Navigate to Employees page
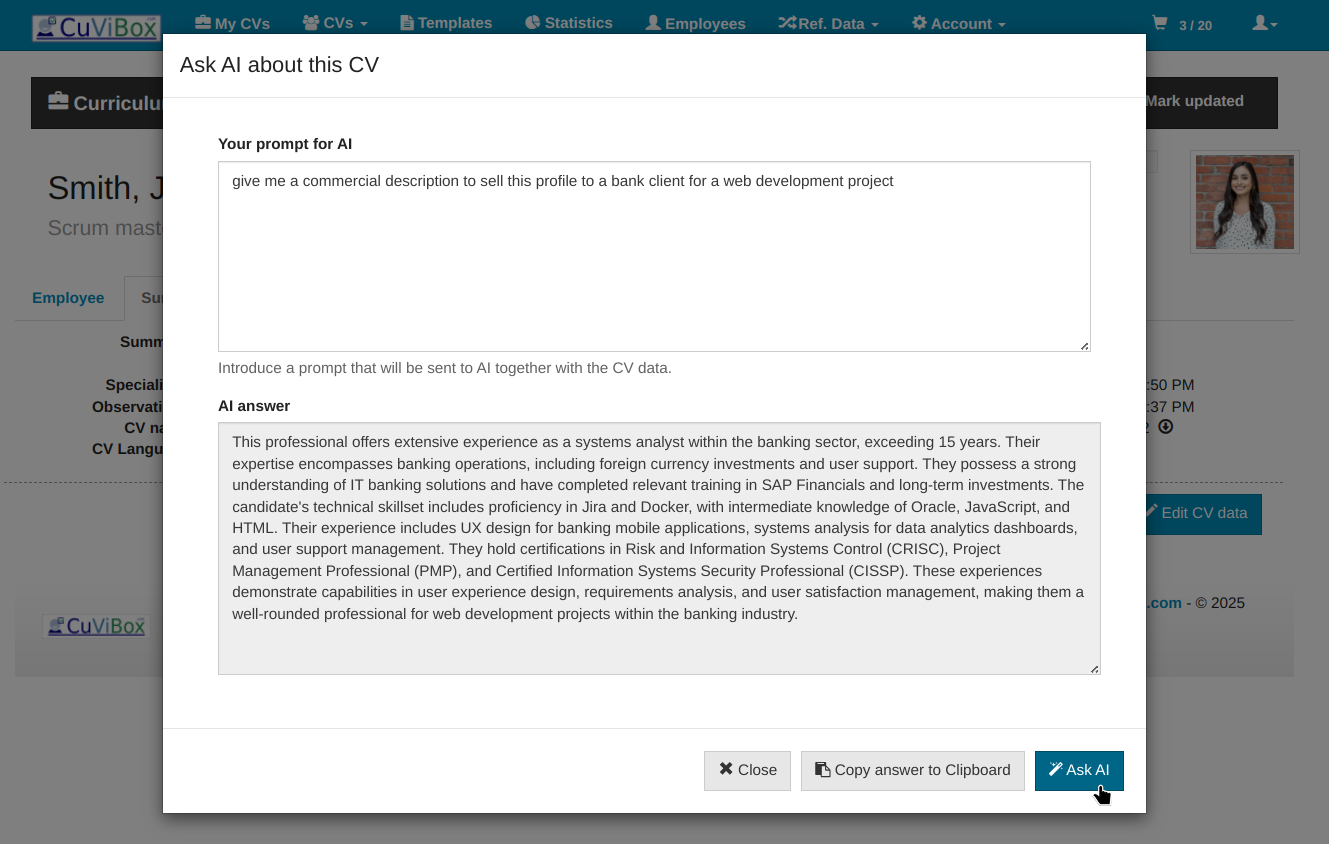 tap(695, 23)
